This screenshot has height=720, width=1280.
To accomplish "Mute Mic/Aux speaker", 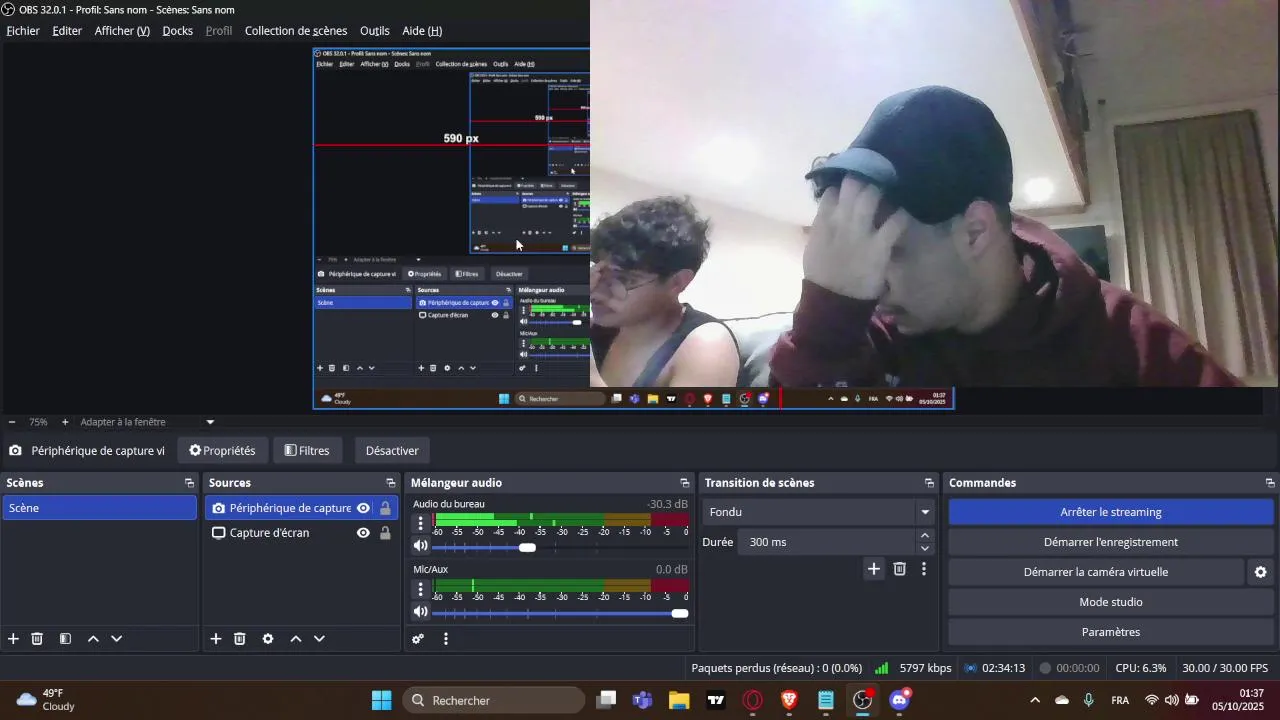I will pyautogui.click(x=421, y=612).
